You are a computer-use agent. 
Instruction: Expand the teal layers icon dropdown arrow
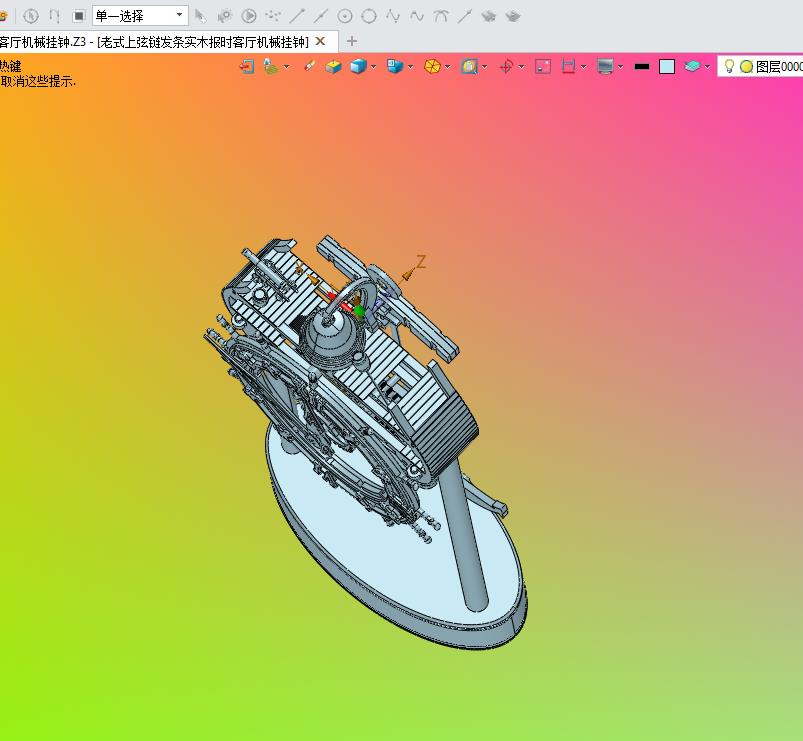point(707,67)
